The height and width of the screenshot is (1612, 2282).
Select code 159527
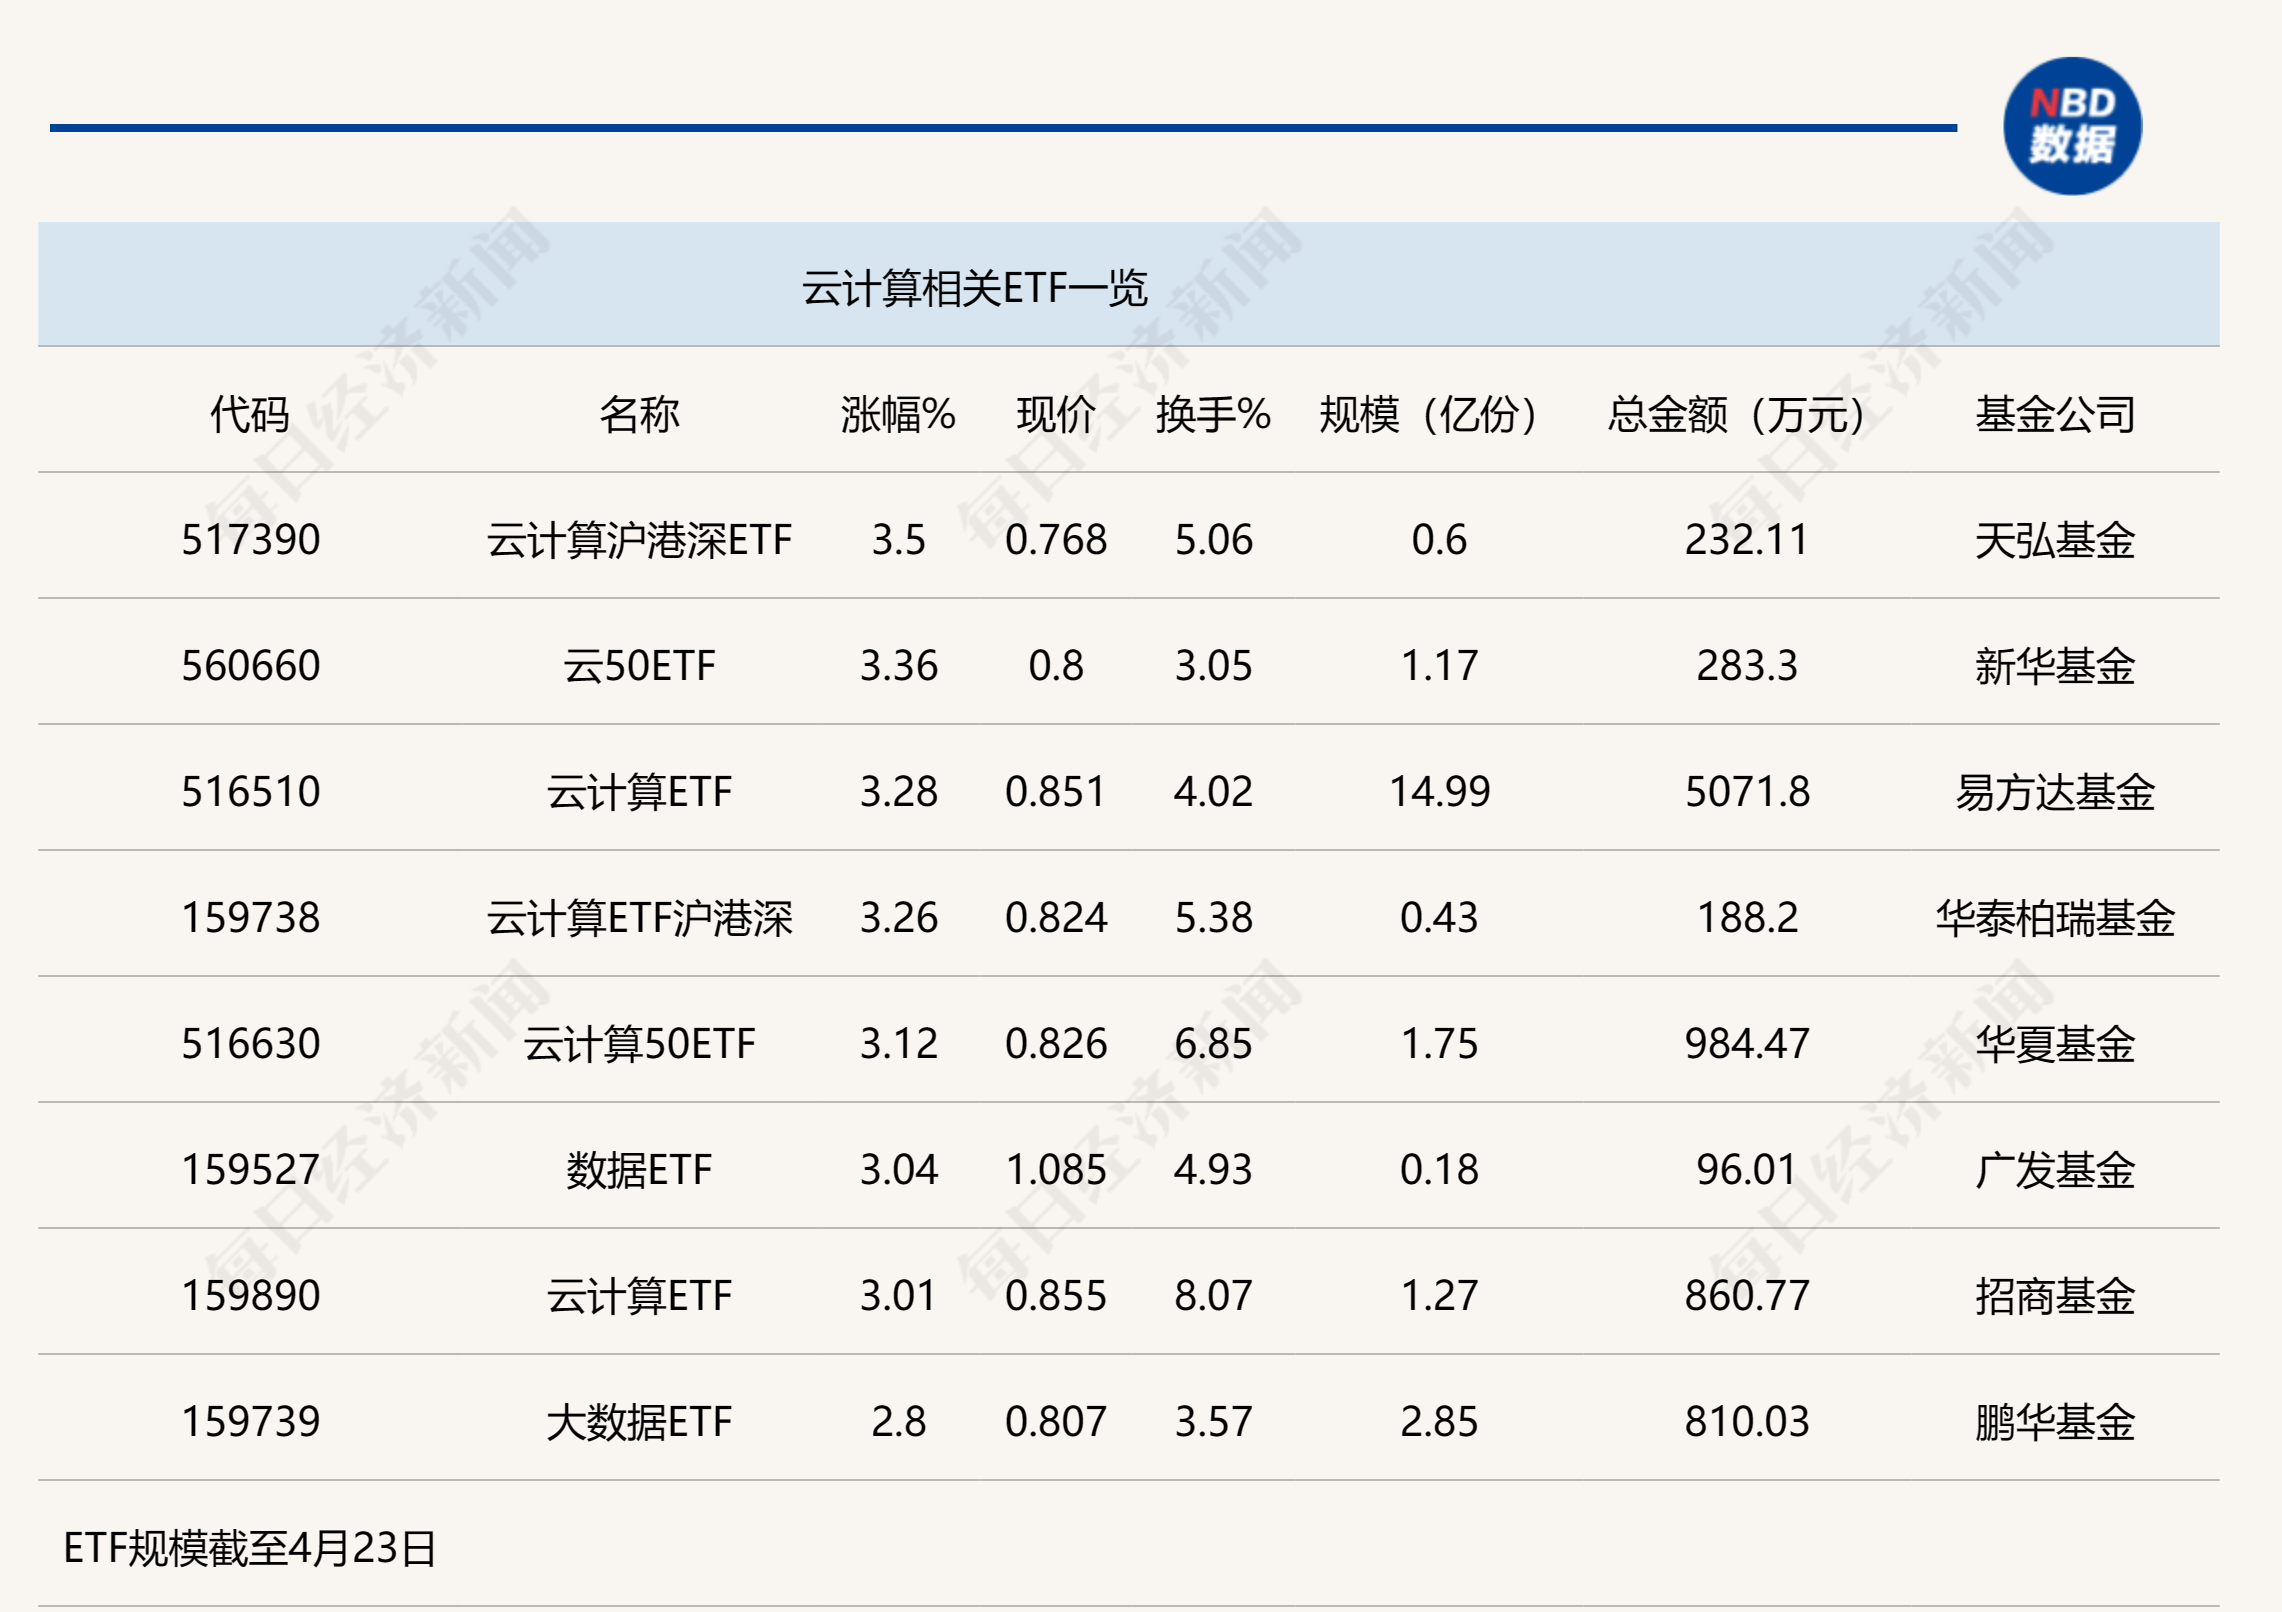coord(250,1170)
